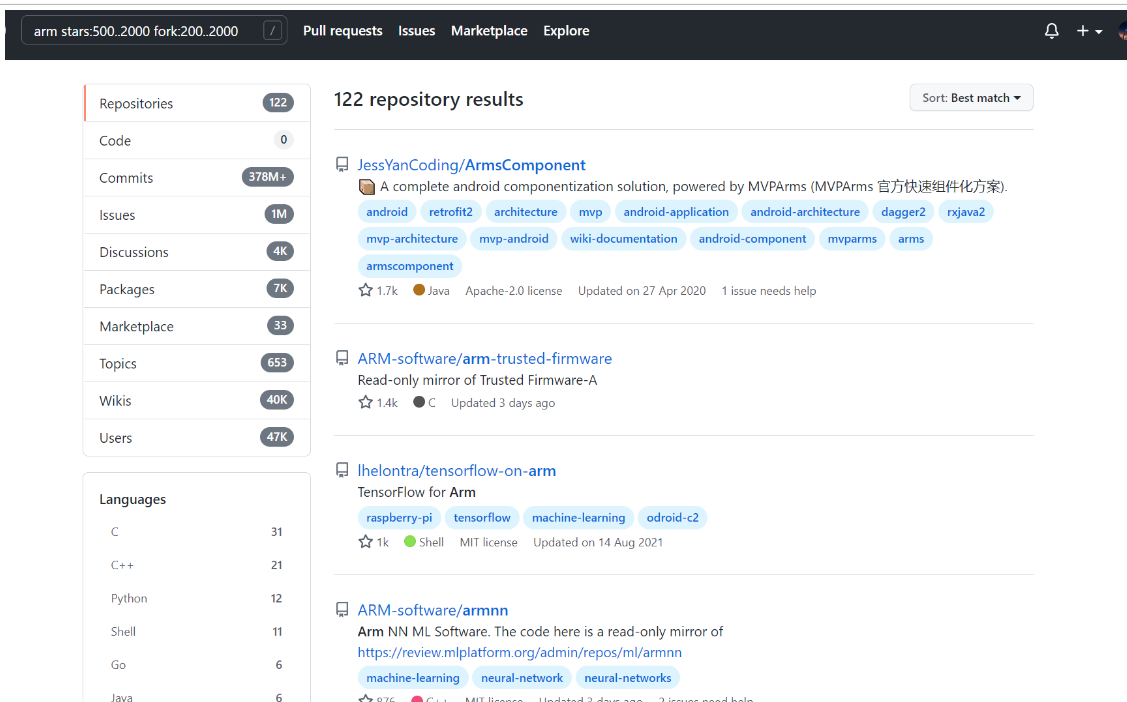Select Commits filter in sidebar

point(197,177)
